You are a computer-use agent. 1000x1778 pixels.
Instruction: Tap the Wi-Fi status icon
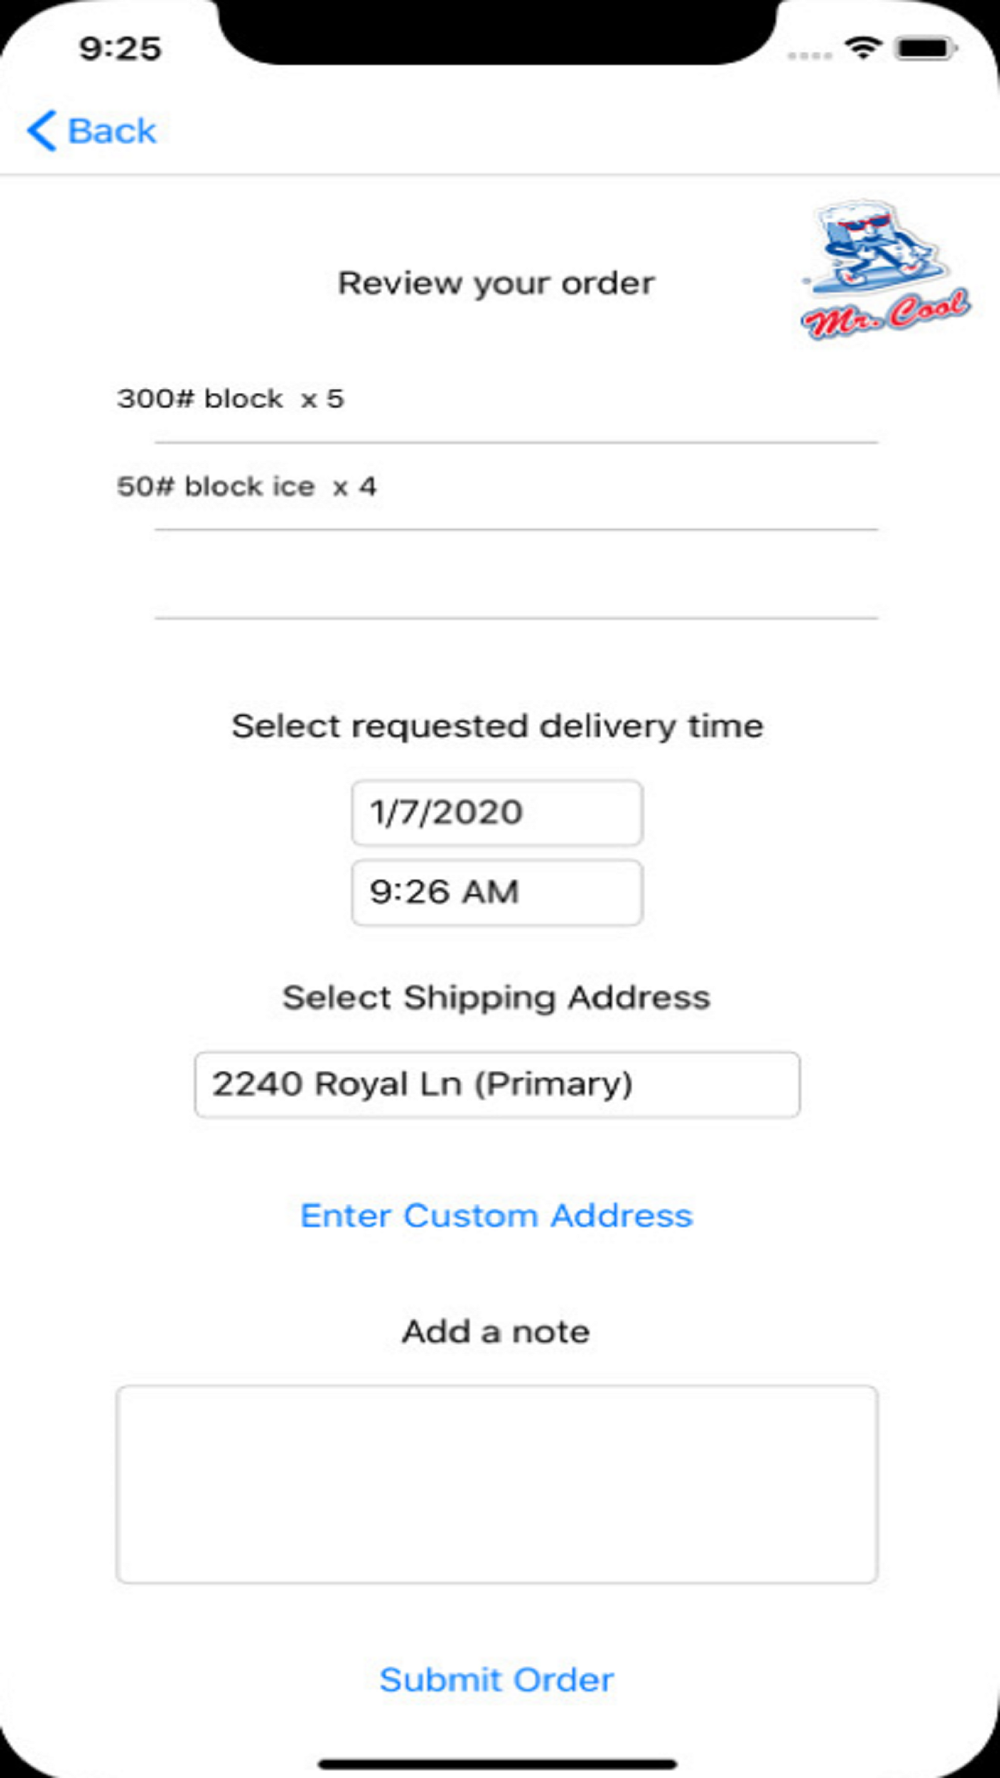click(x=862, y=48)
